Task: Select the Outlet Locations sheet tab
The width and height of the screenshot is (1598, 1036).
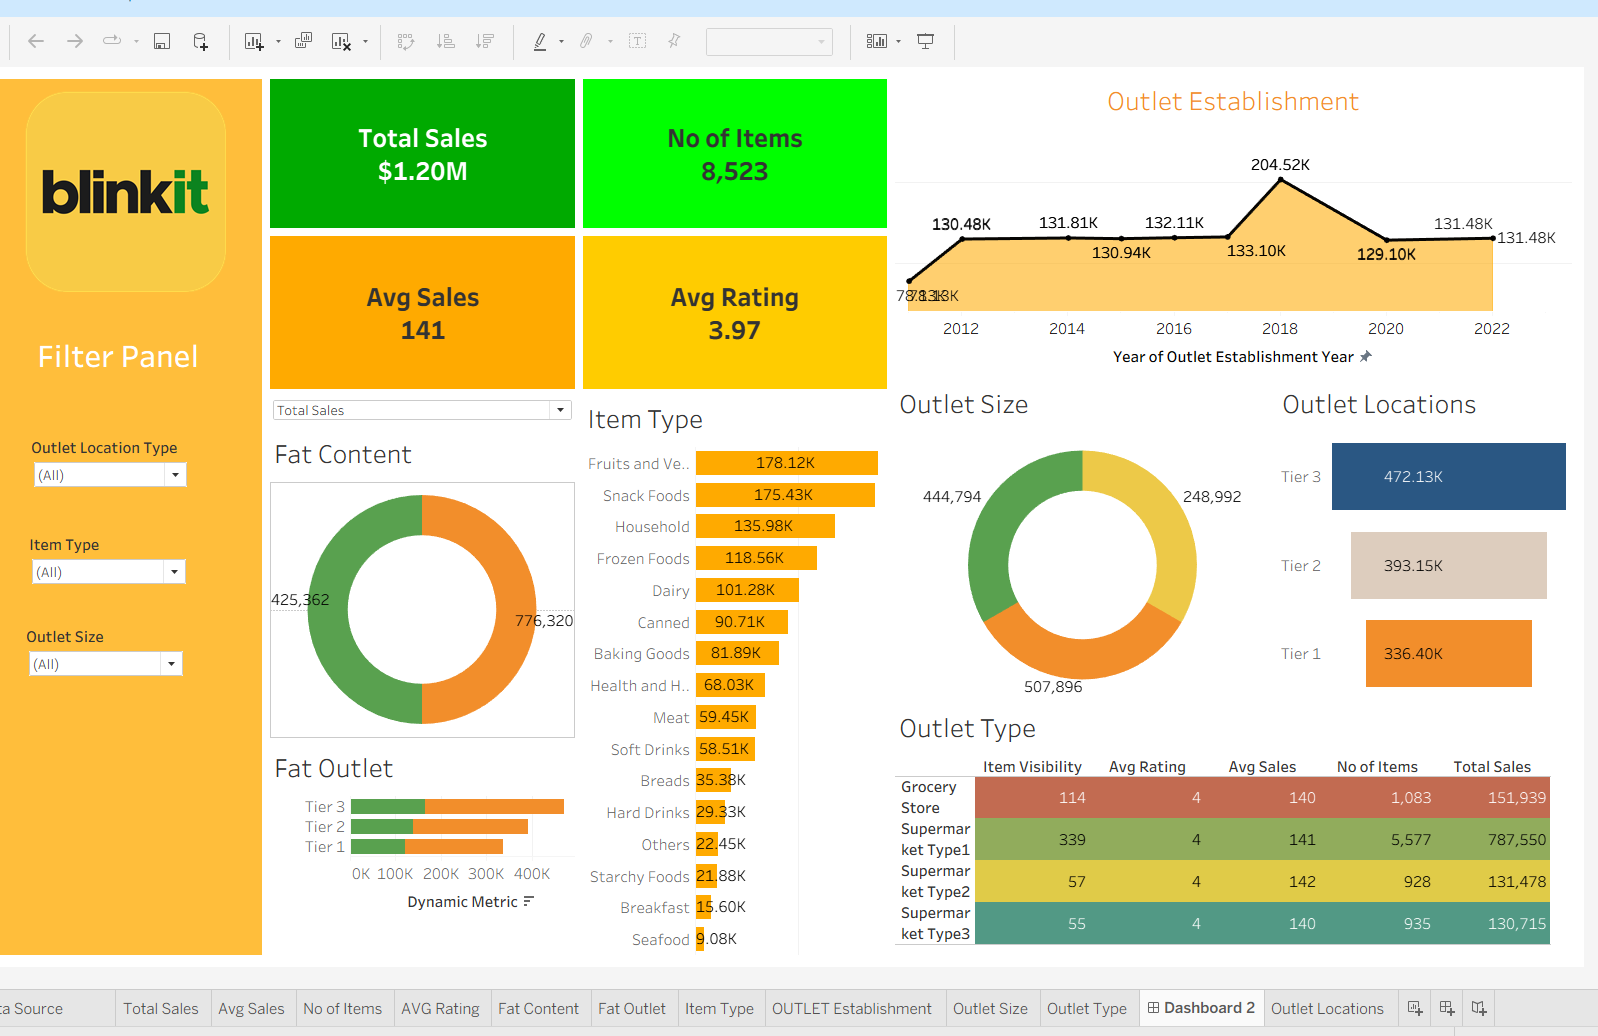Action: 1327,1008
